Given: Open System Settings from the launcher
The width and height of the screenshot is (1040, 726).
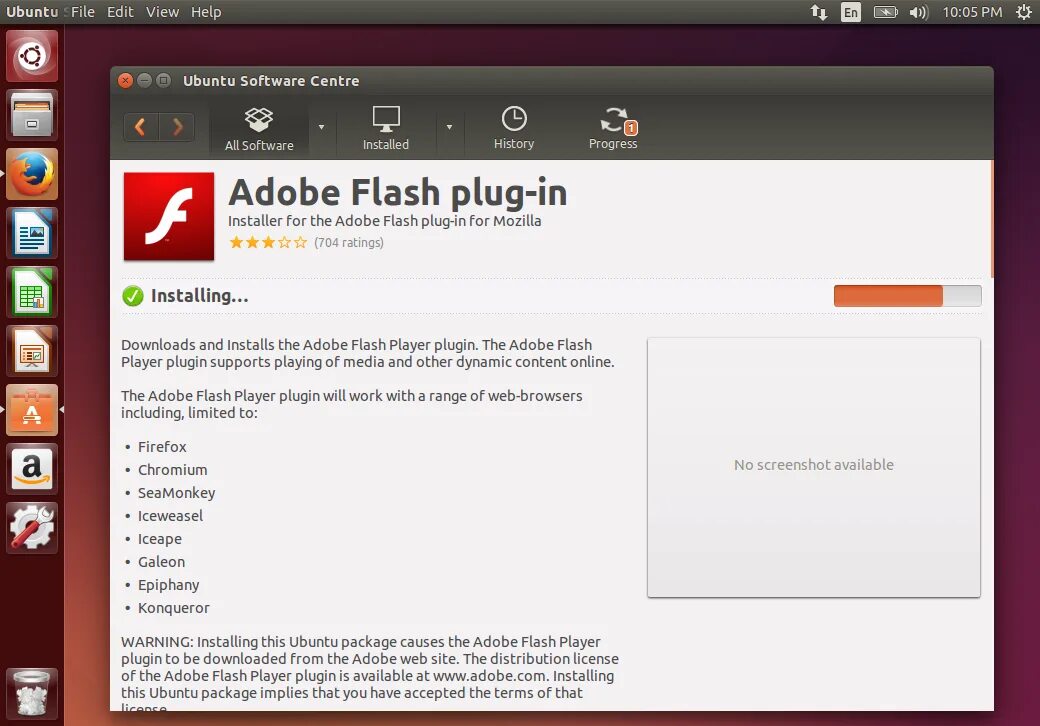Looking at the screenshot, I should pos(32,528).
